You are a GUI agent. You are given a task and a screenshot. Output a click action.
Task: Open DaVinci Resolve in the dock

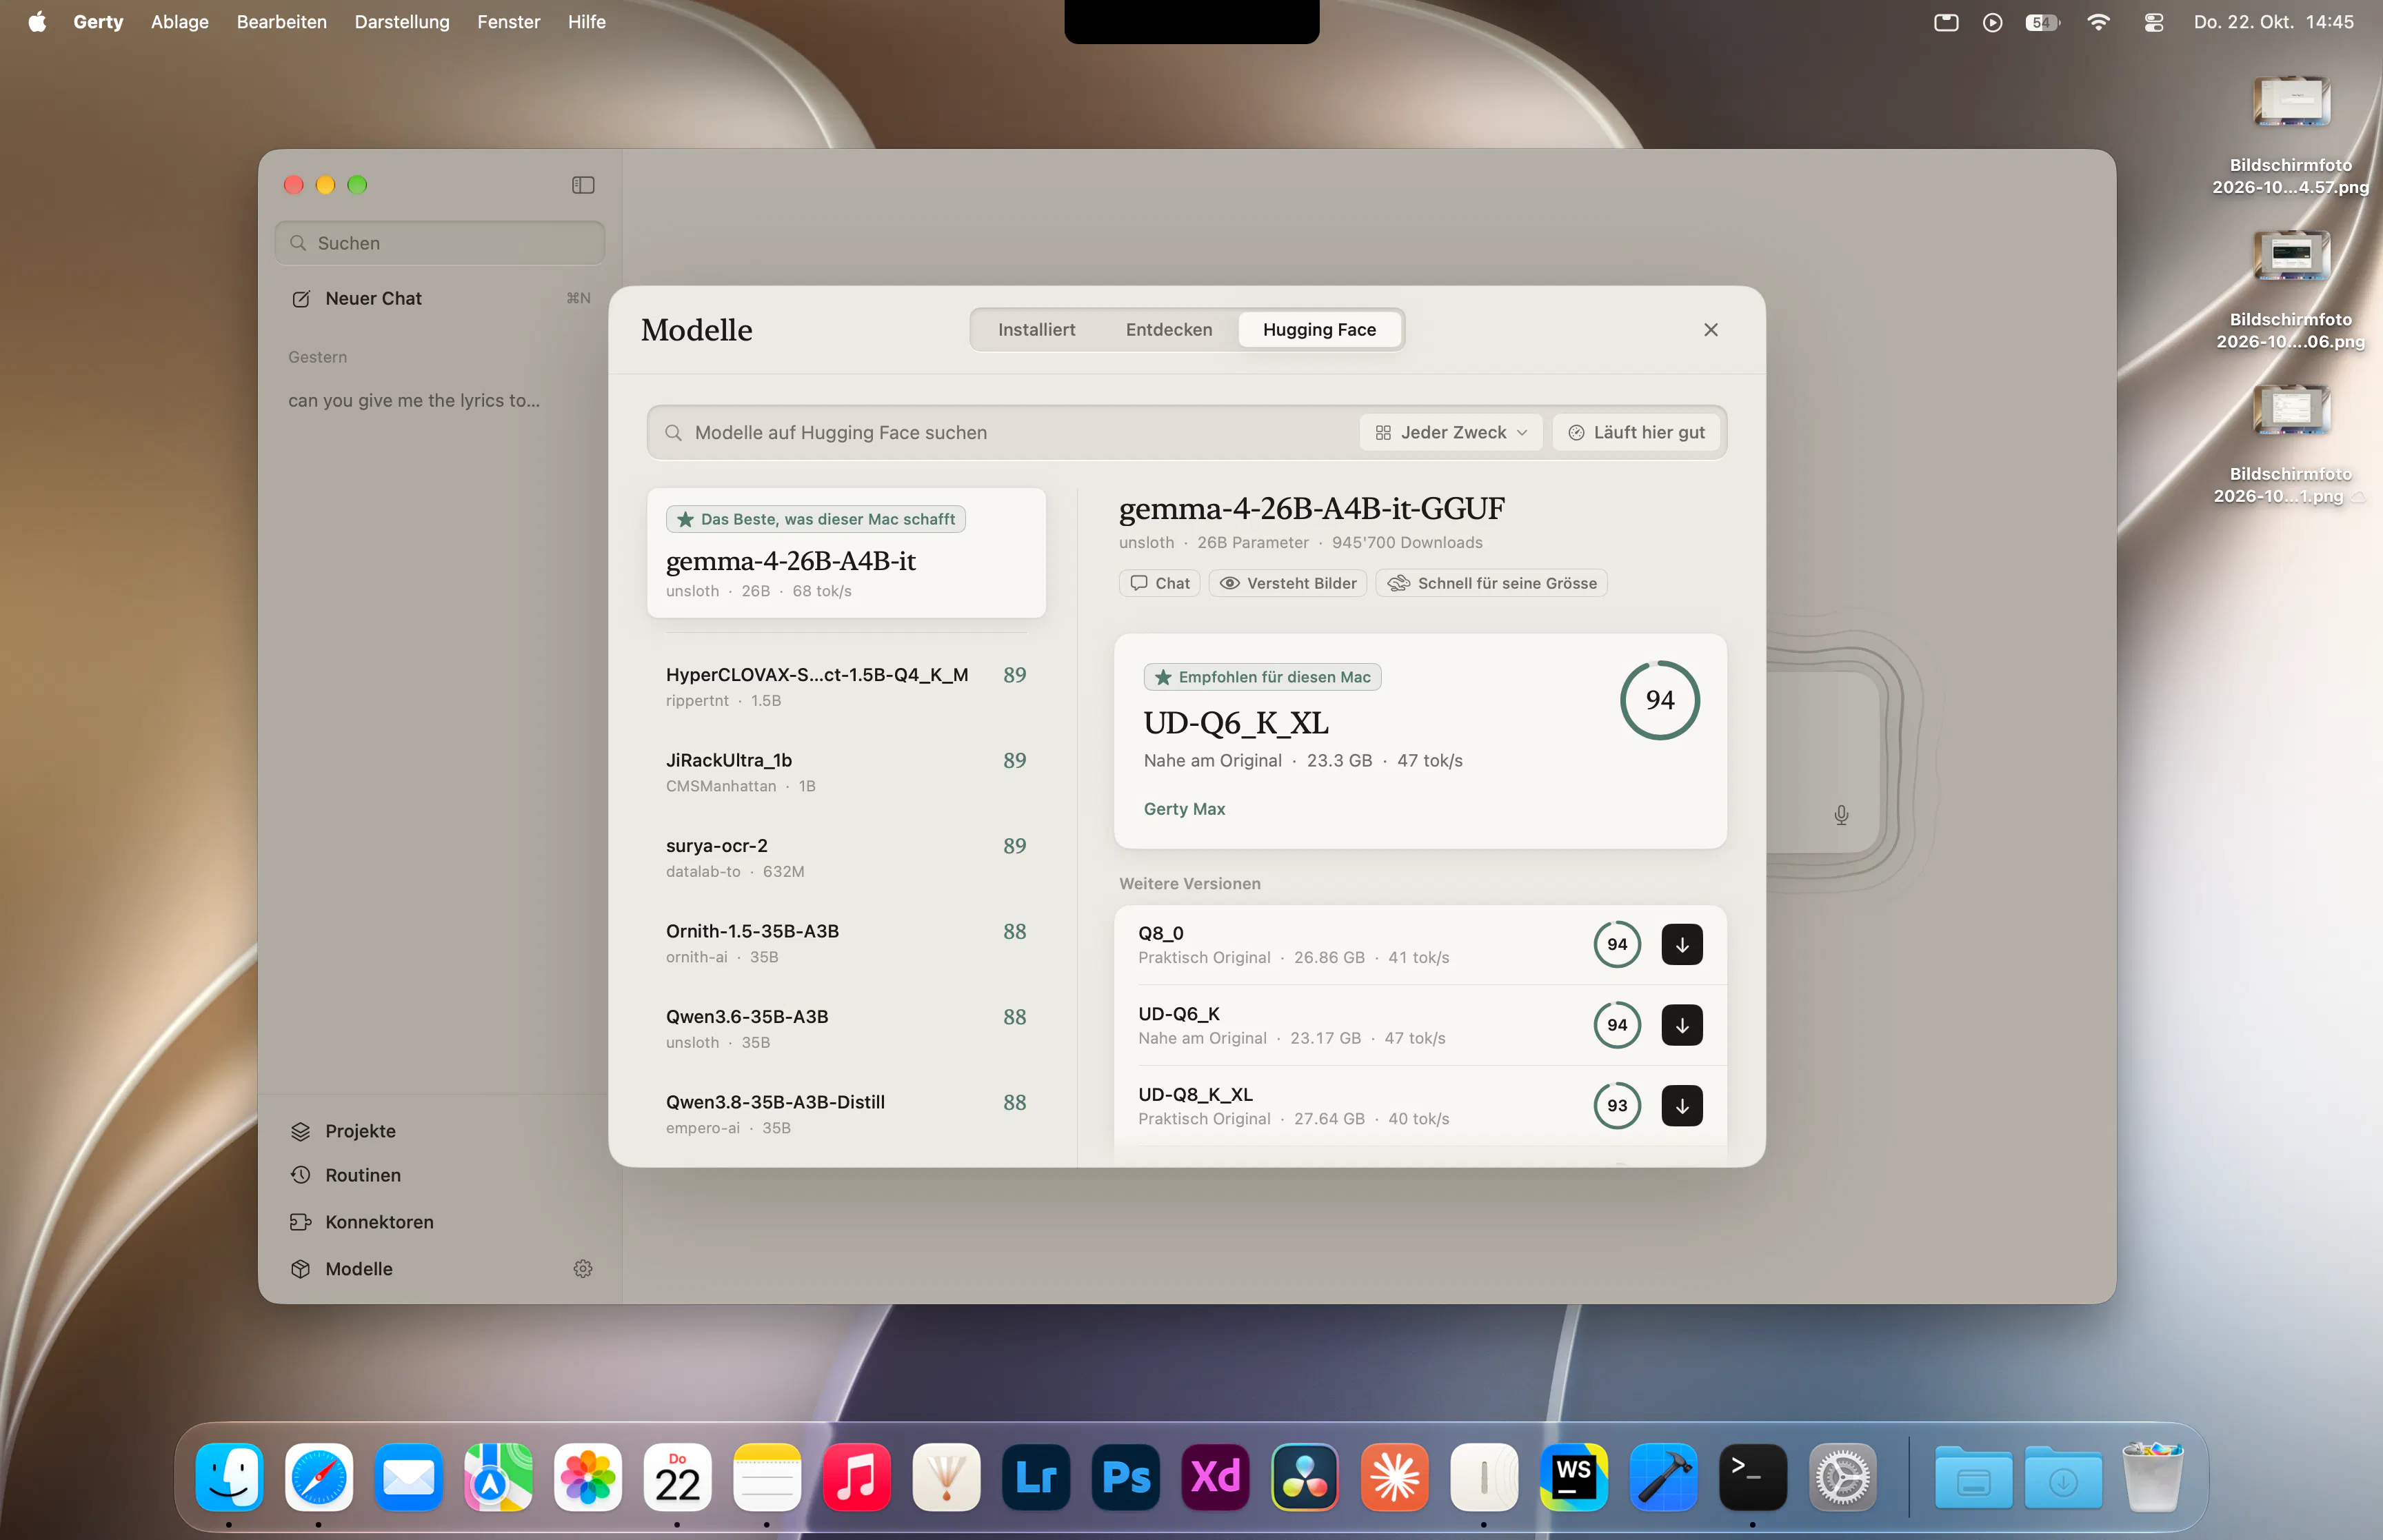(1305, 1477)
